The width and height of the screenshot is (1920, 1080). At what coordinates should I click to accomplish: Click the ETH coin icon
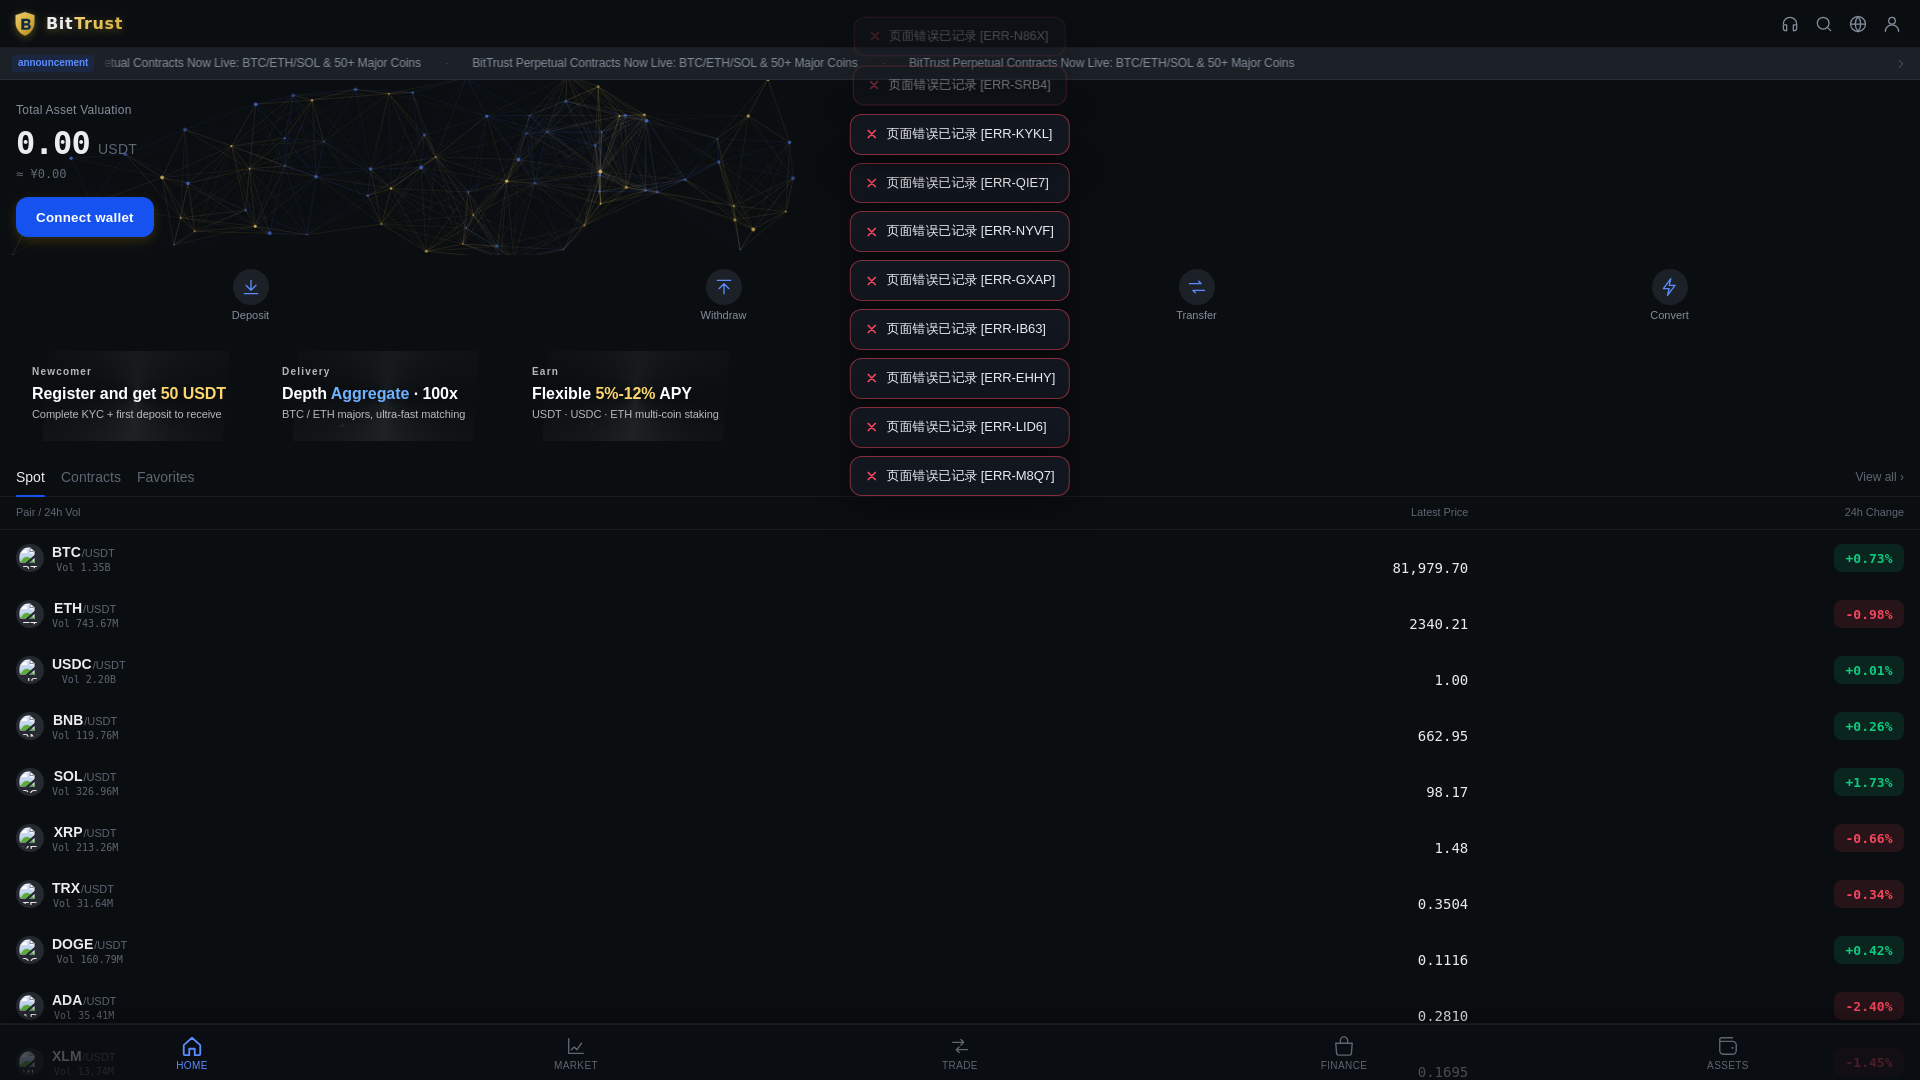[30, 614]
